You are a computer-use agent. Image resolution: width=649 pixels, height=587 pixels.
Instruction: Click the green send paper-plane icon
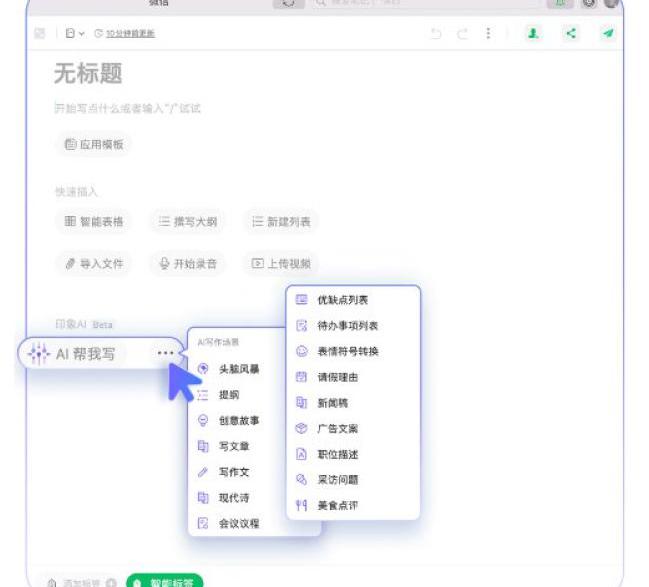(607, 33)
